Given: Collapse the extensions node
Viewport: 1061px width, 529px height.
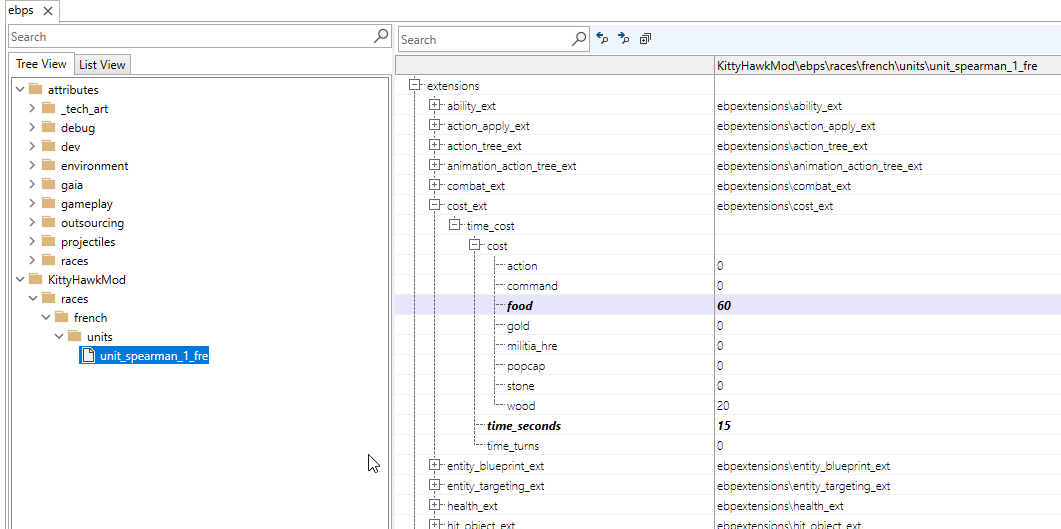Looking at the screenshot, I should point(414,85).
